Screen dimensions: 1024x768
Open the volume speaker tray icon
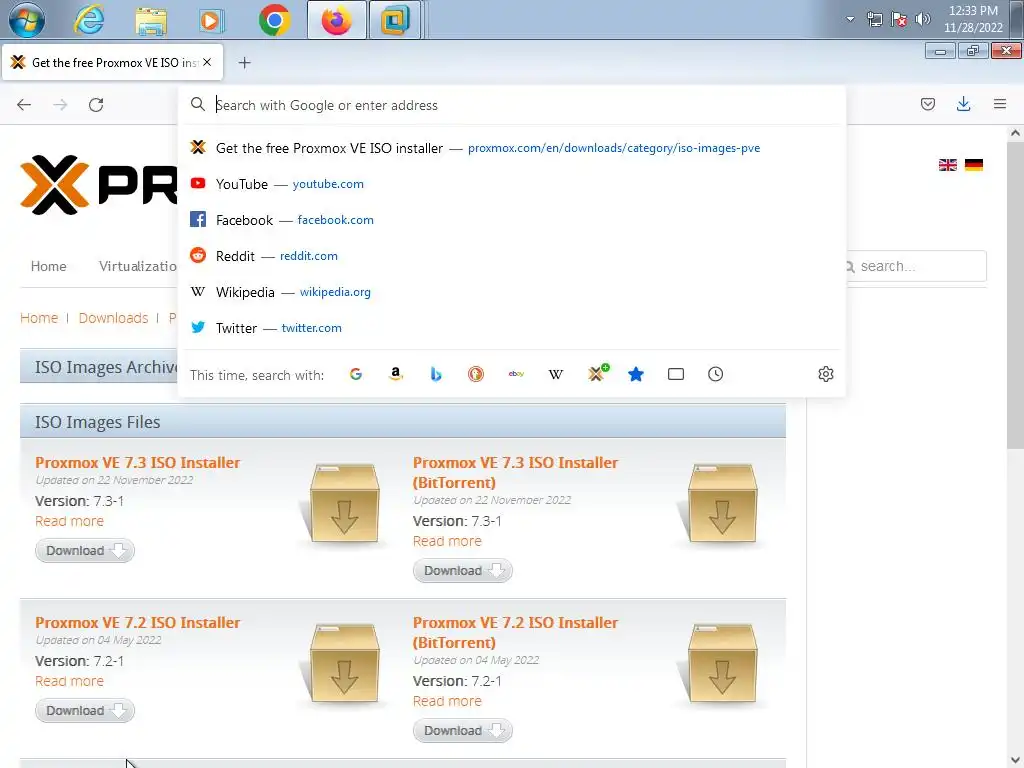922,19
